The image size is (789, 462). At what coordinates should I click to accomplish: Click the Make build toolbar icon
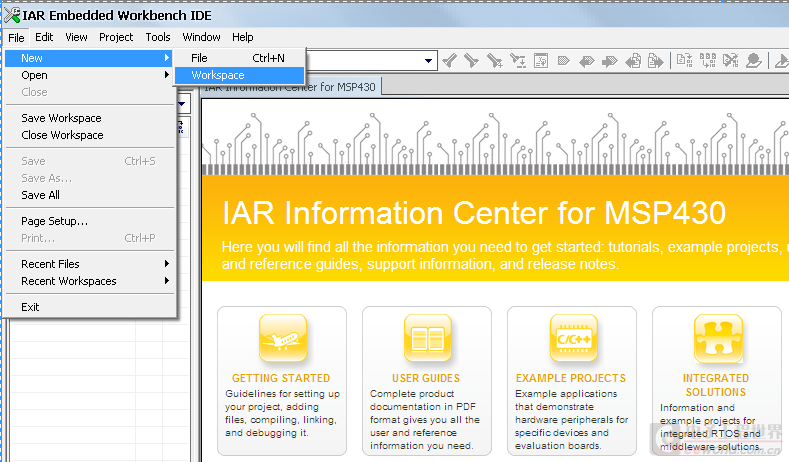(x=707, y=61)
